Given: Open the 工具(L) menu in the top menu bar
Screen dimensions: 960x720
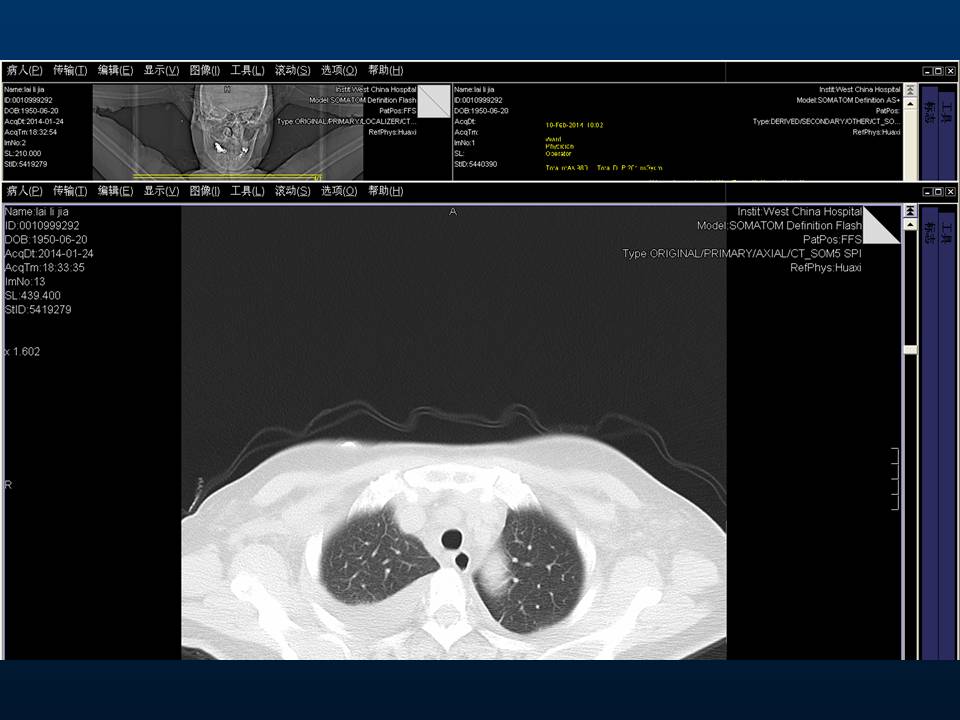Looking at the screenshot, I should [247, 70].
